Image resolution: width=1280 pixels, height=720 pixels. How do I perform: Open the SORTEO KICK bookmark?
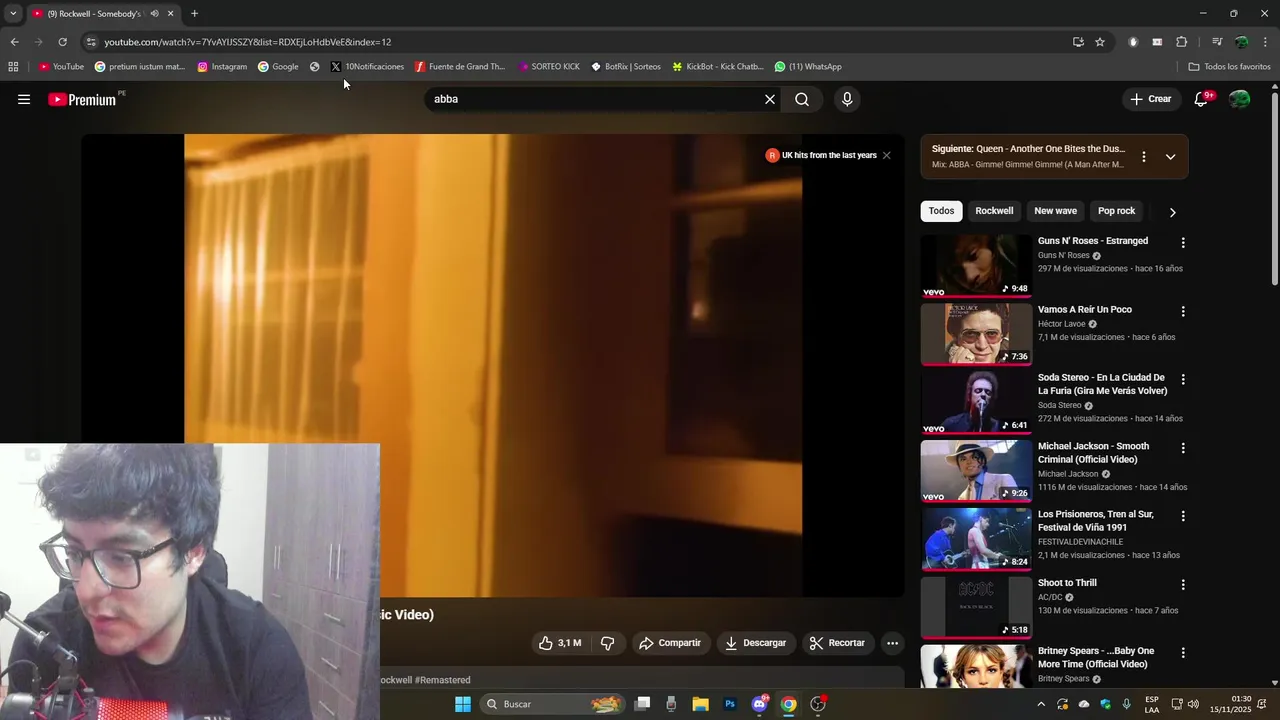[549, 67]
